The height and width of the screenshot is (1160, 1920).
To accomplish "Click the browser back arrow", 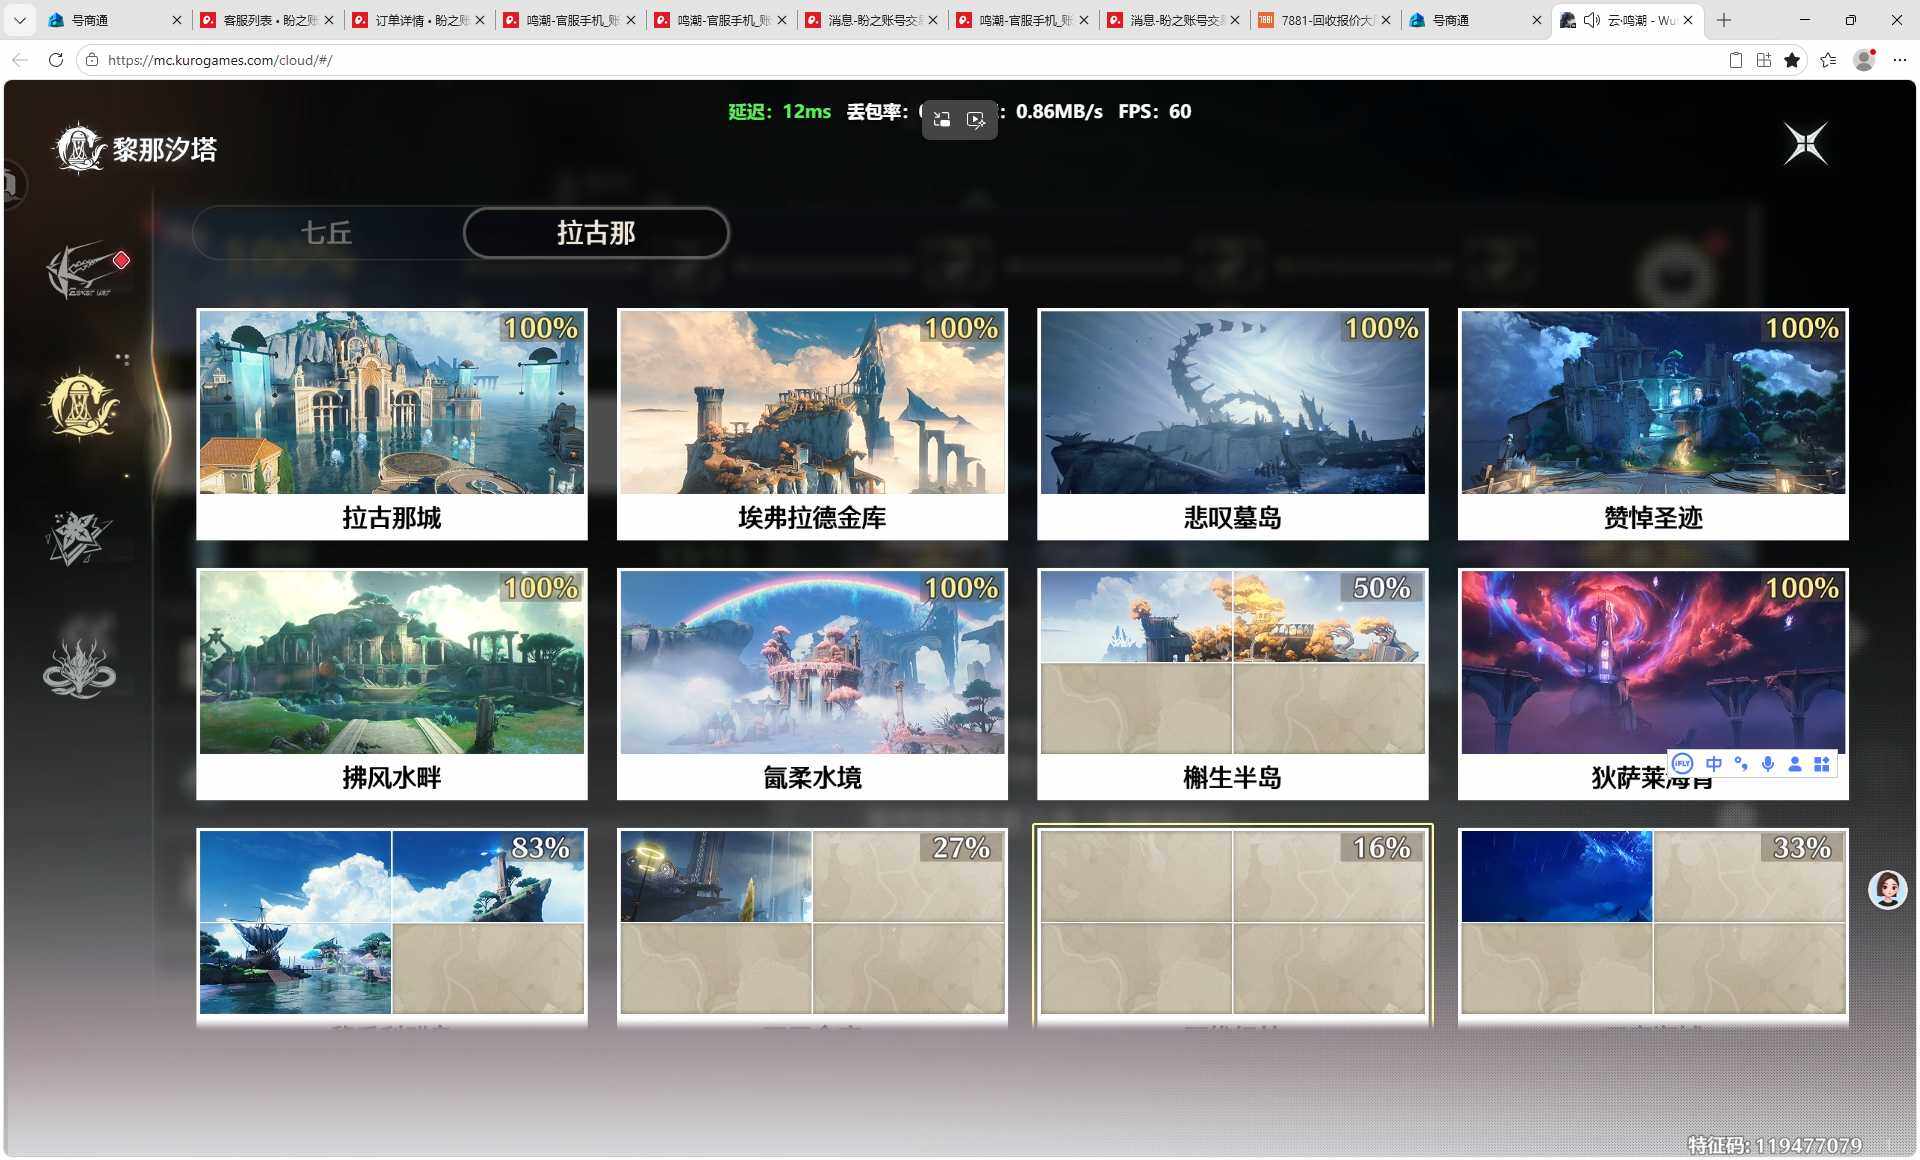I will click(20, 60).
